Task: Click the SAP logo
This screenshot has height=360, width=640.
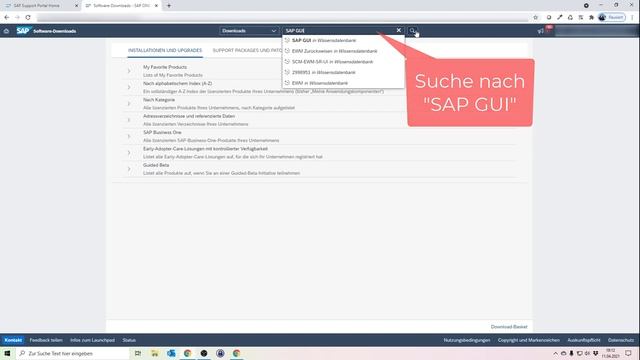Action: (x=24, y=31)
